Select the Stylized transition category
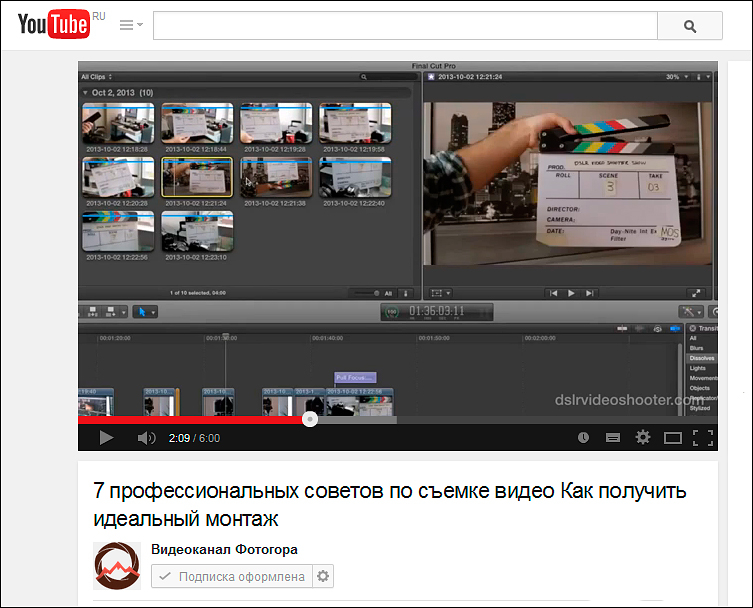 click(x=700, y=408)
